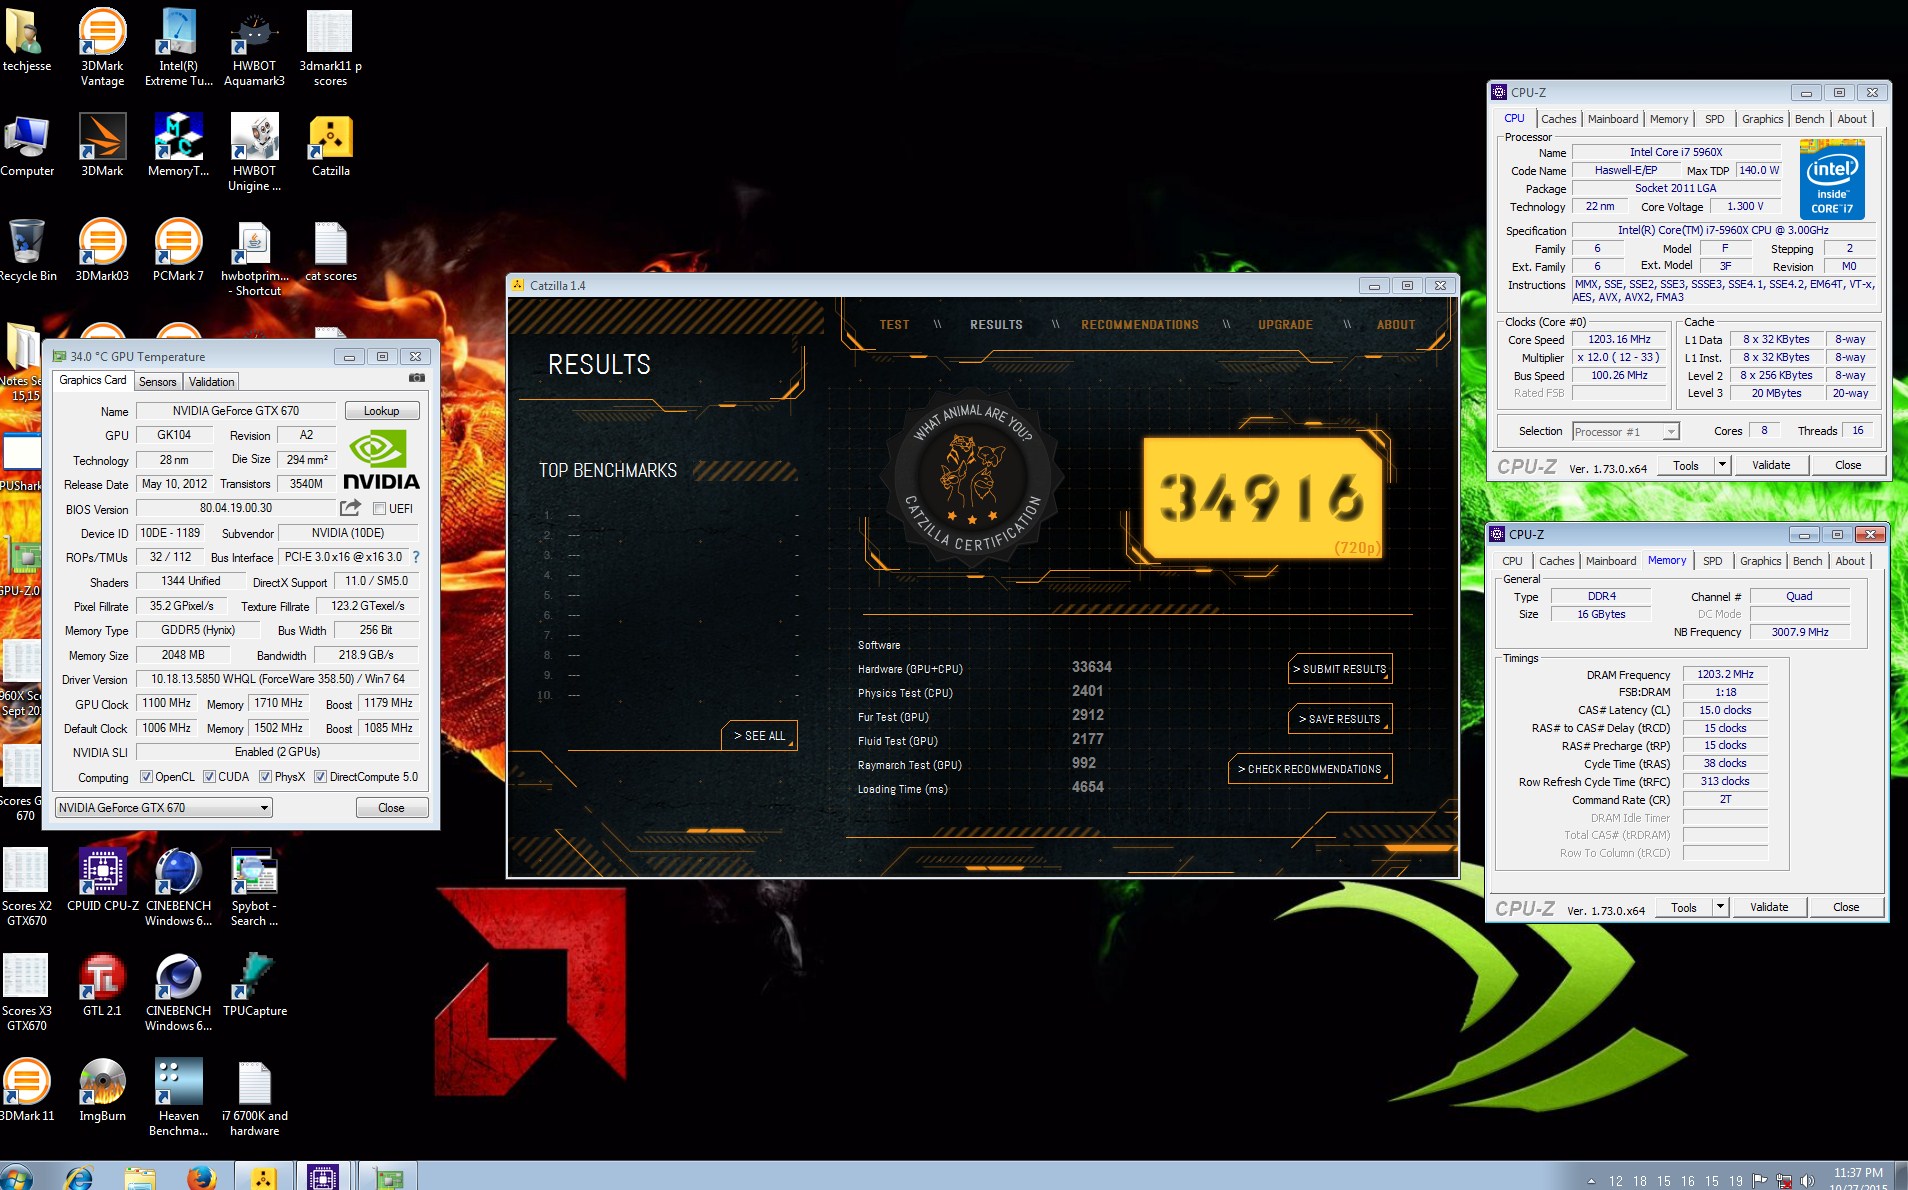The width and height of the screenshot is (1908, 1190).
Task: Launch the 3DMark desktop shortcut
Action: tap(102, 146)
